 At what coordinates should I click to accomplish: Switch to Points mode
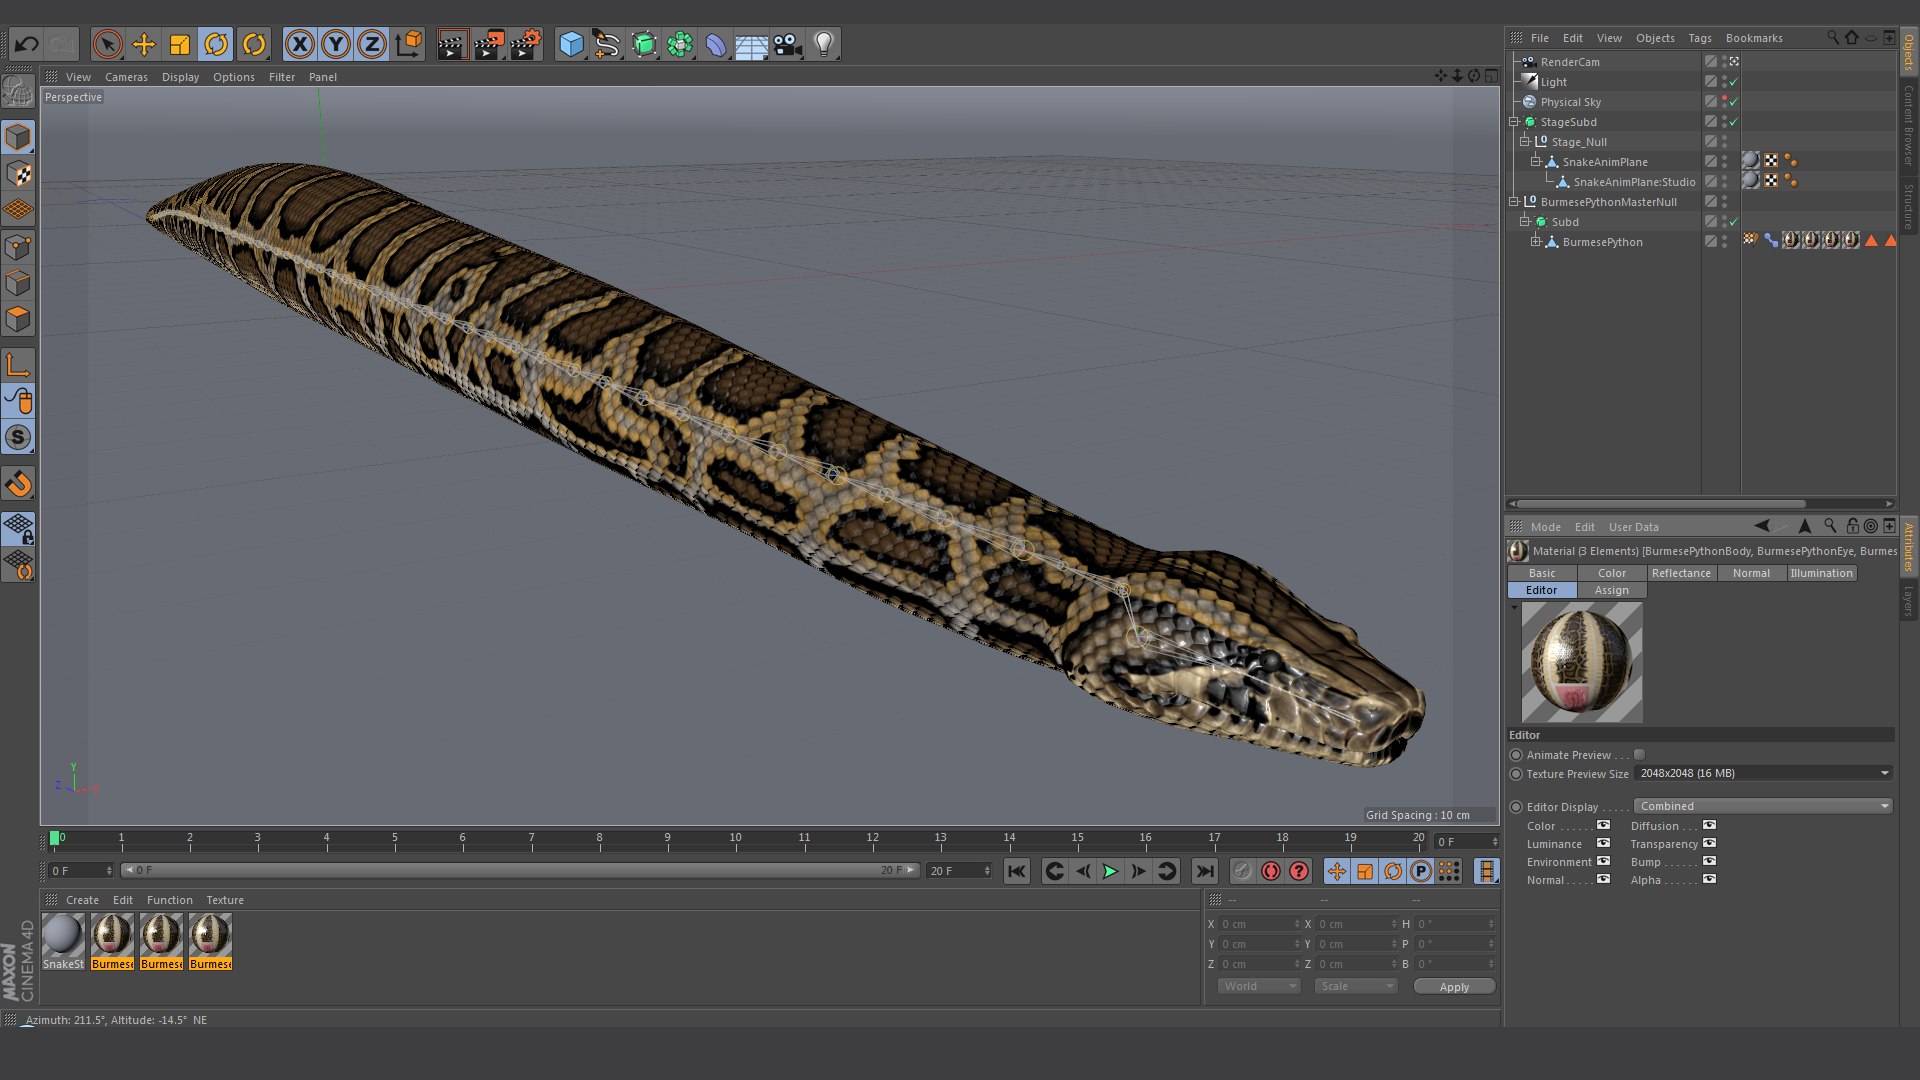[18, 247]
